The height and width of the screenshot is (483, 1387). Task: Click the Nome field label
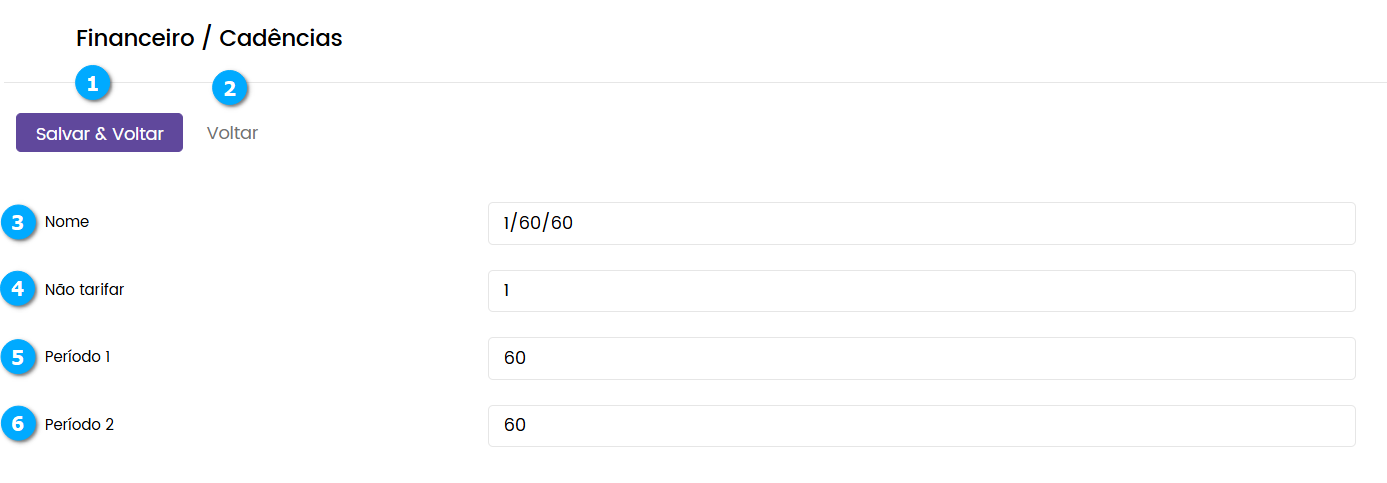[x=67, y=222]
